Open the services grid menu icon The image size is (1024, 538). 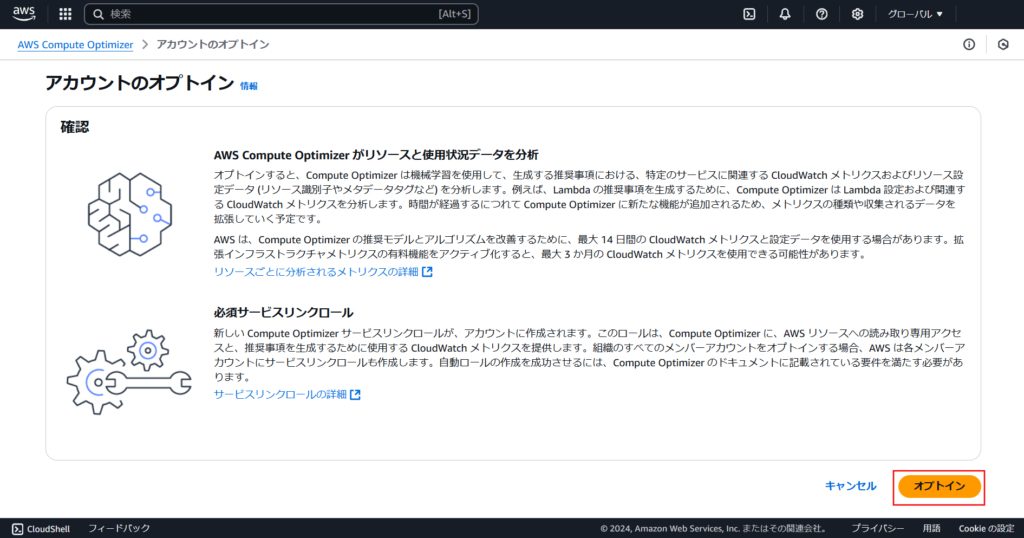click(x=65, y=14)
